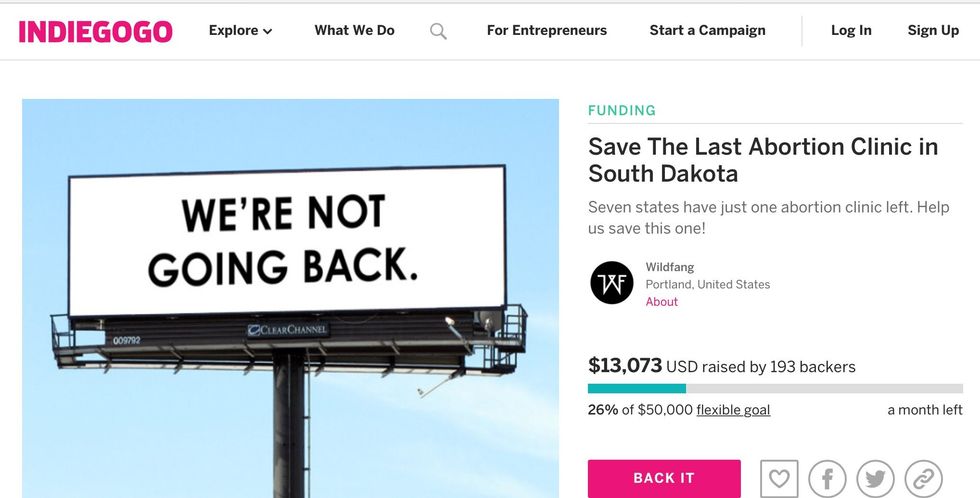Go to Indiegogo home logo
Image resolution: width=980 pixels, height=498 pixels.
pyautogui.click(x=95, y=31)
